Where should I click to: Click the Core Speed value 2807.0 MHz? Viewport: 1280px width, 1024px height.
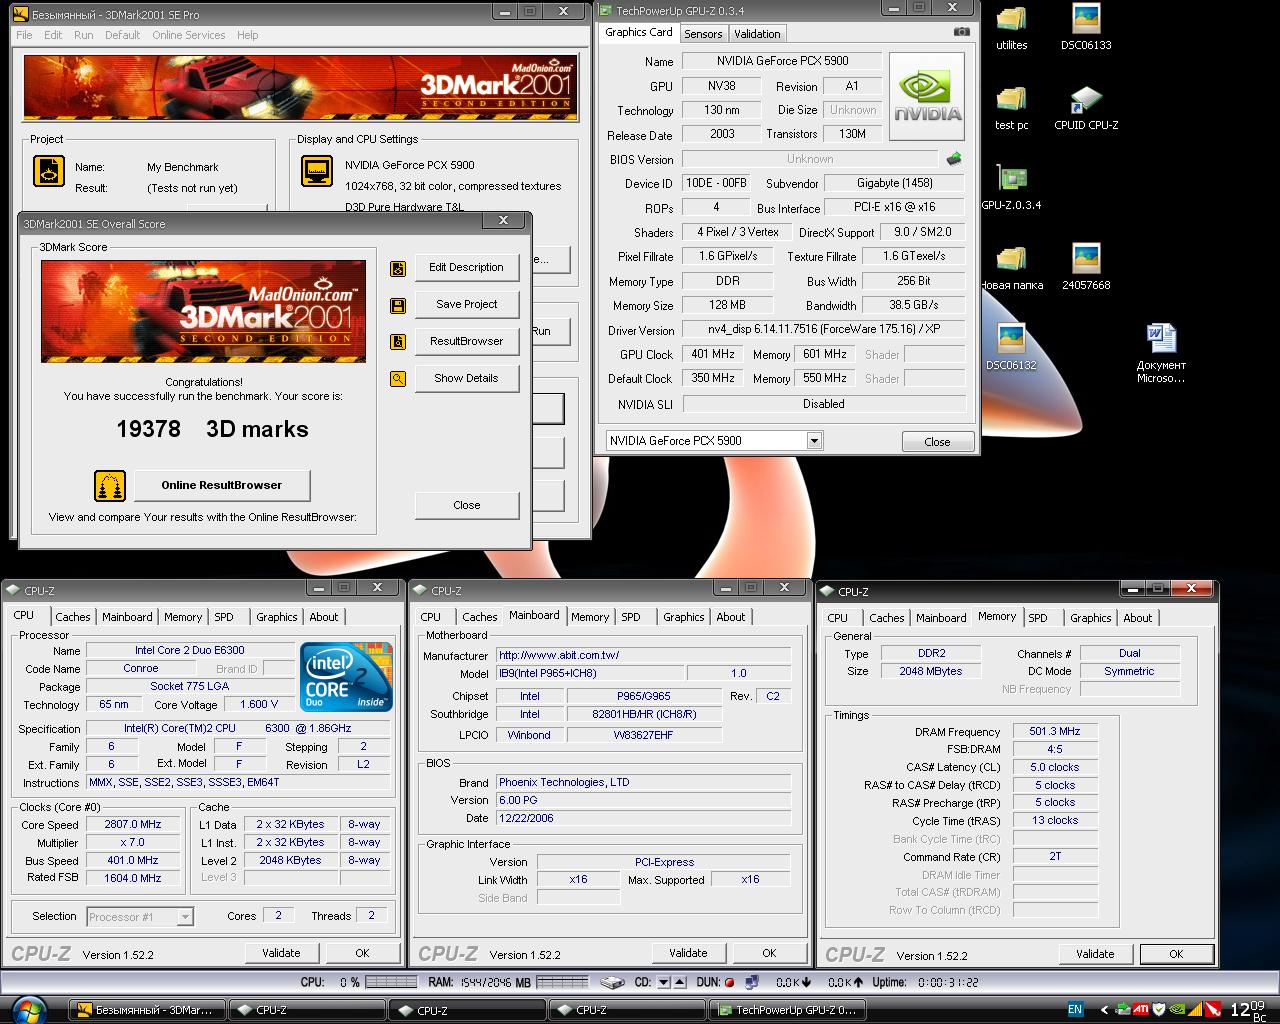132,825
